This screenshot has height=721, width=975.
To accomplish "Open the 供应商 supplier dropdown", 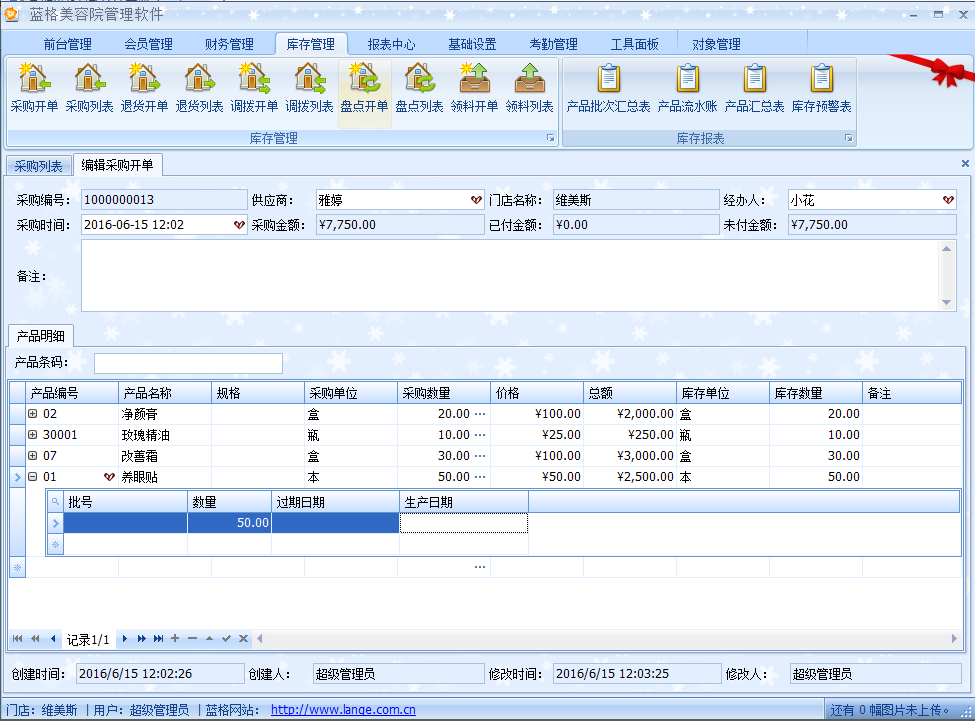I will (476, 200).
